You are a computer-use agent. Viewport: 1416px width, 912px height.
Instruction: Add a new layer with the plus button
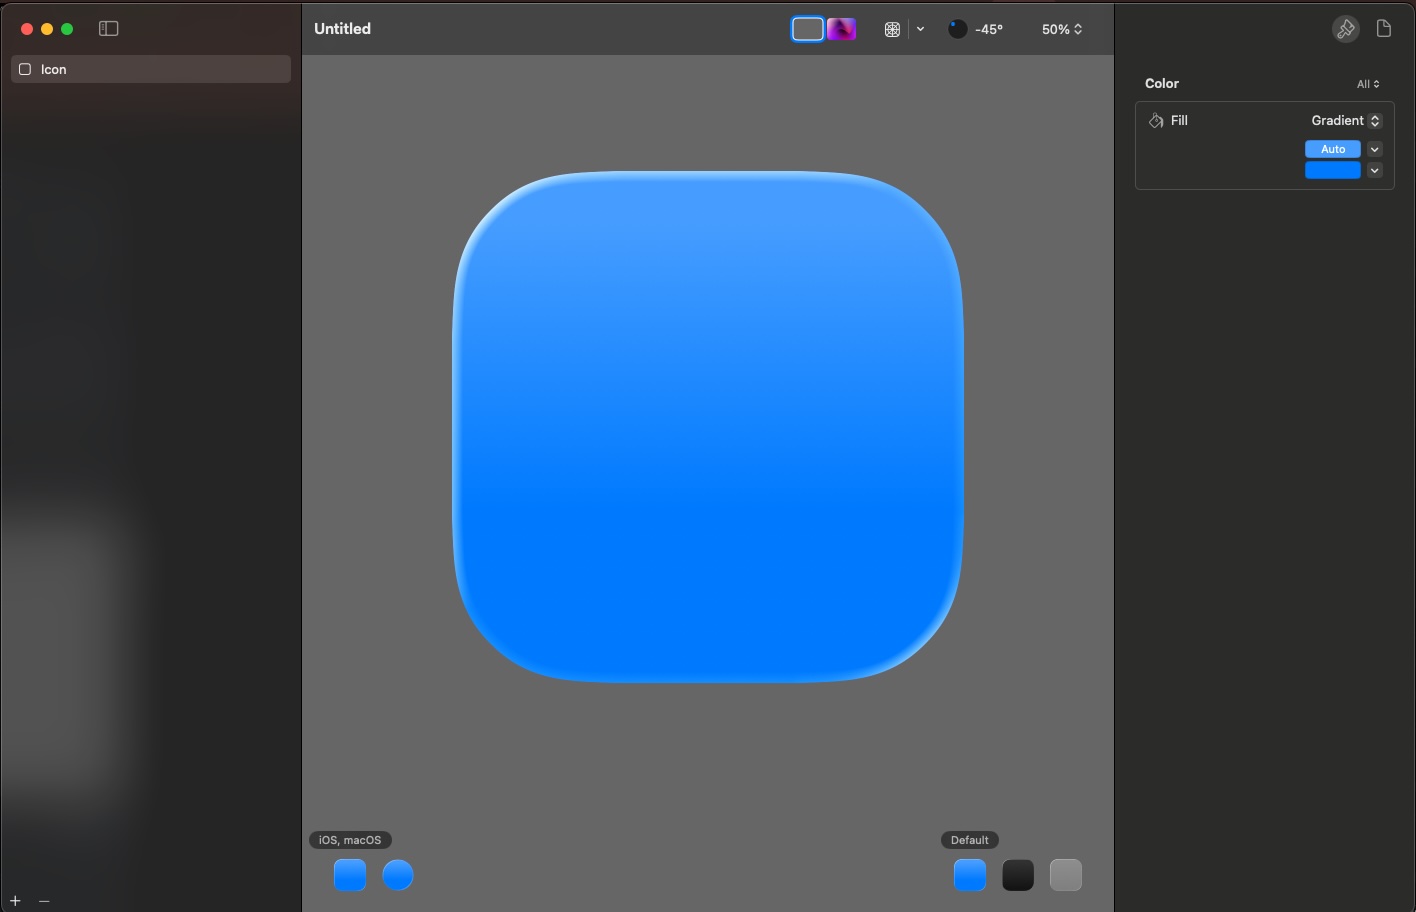15,899
